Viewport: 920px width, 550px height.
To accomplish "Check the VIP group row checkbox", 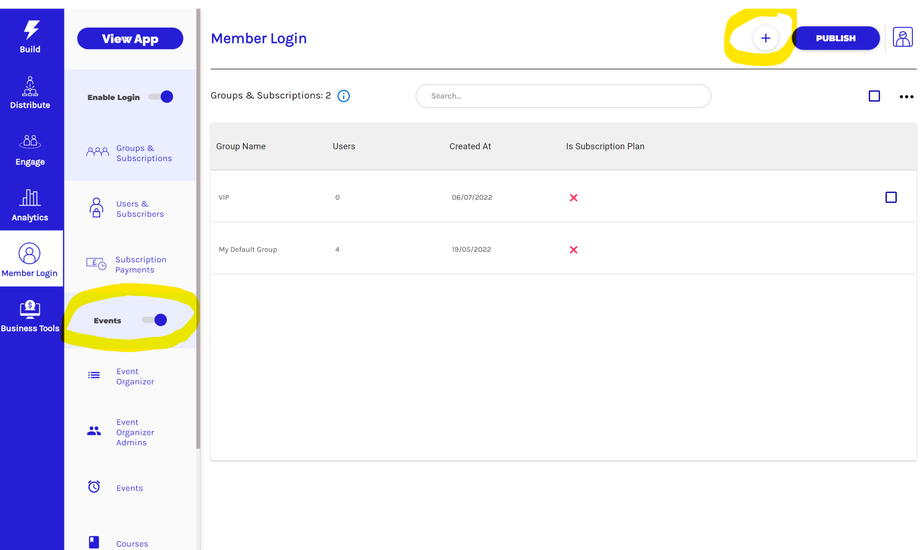I will [x=891, y=198].
